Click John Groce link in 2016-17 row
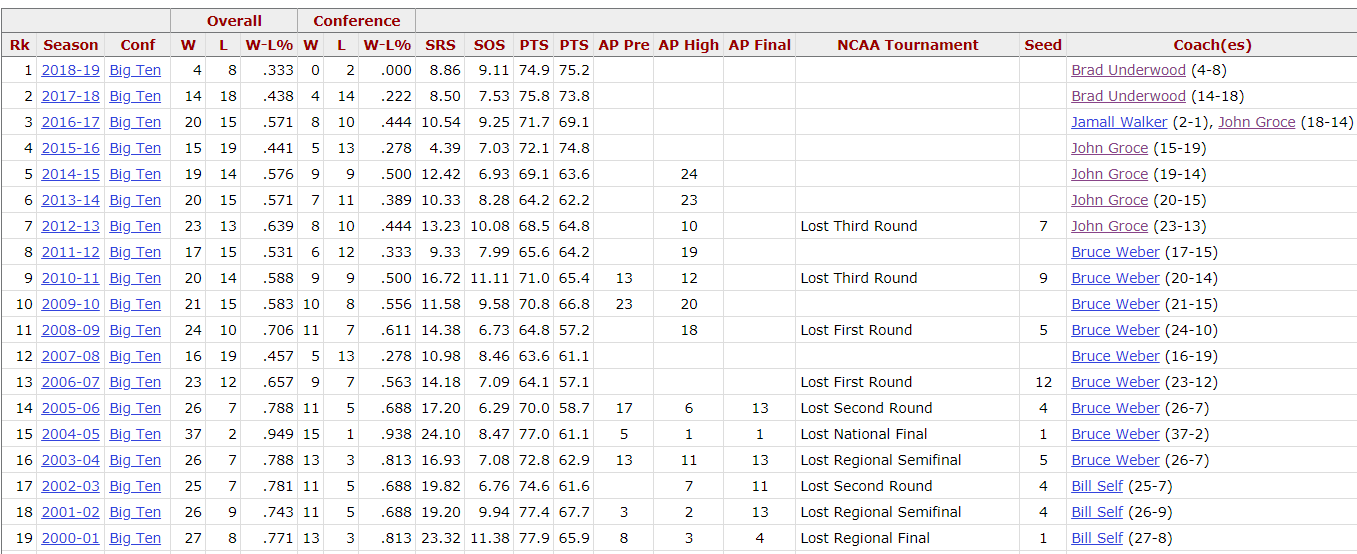This screenshot has height=554, width=1357. [1256, 122]
